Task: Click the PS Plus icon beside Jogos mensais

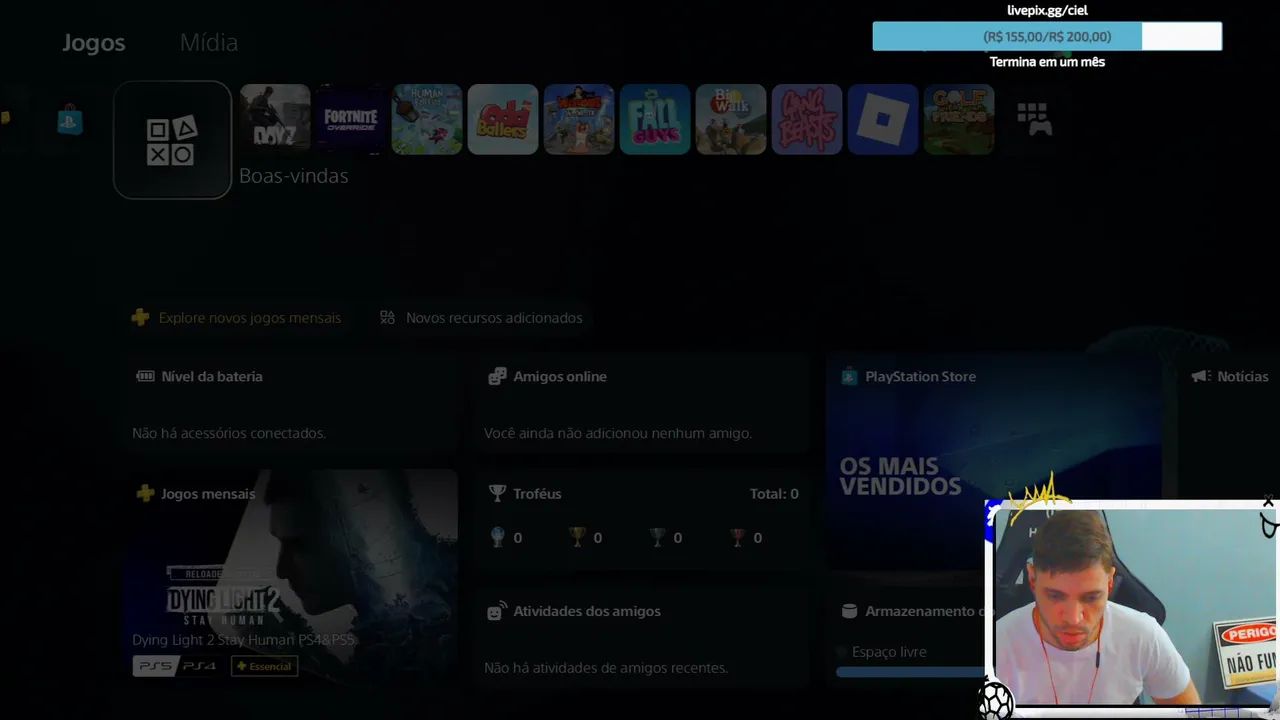Action: click(145, 493)
